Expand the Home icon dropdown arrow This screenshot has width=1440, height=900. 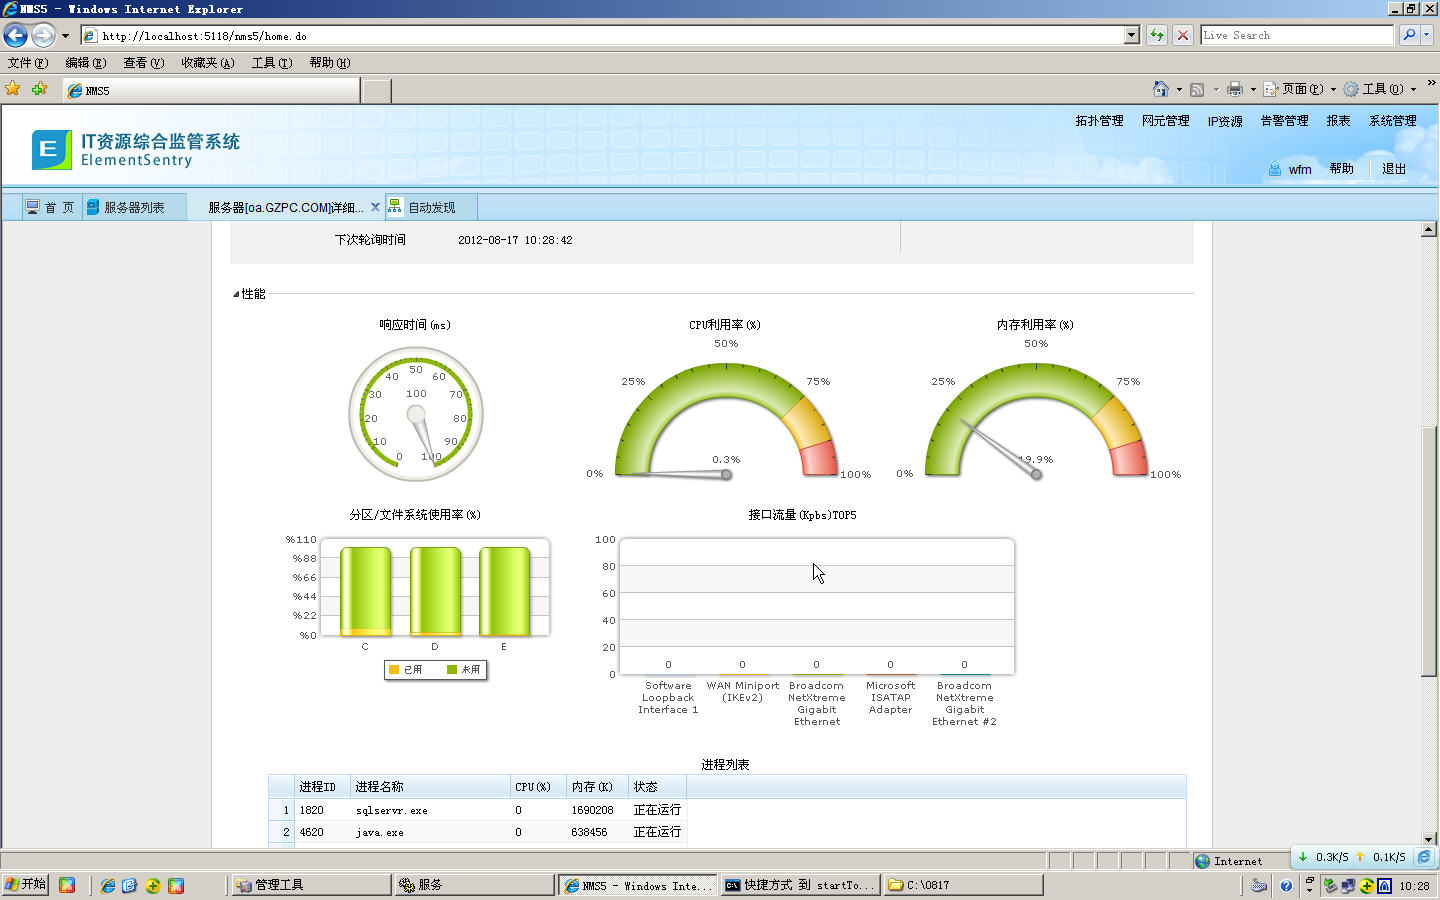point(1179,89)
